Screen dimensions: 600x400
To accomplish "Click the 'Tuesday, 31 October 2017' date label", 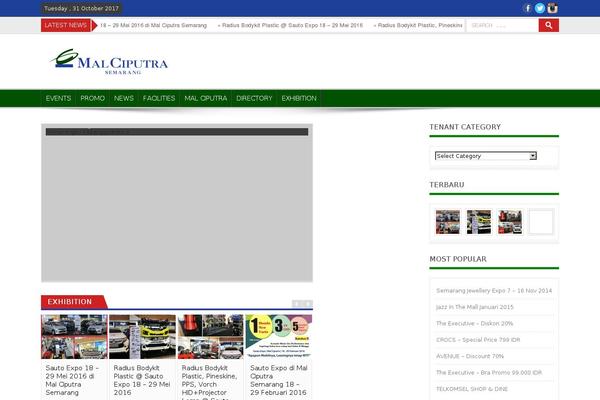I will click(x=81, y=8).
